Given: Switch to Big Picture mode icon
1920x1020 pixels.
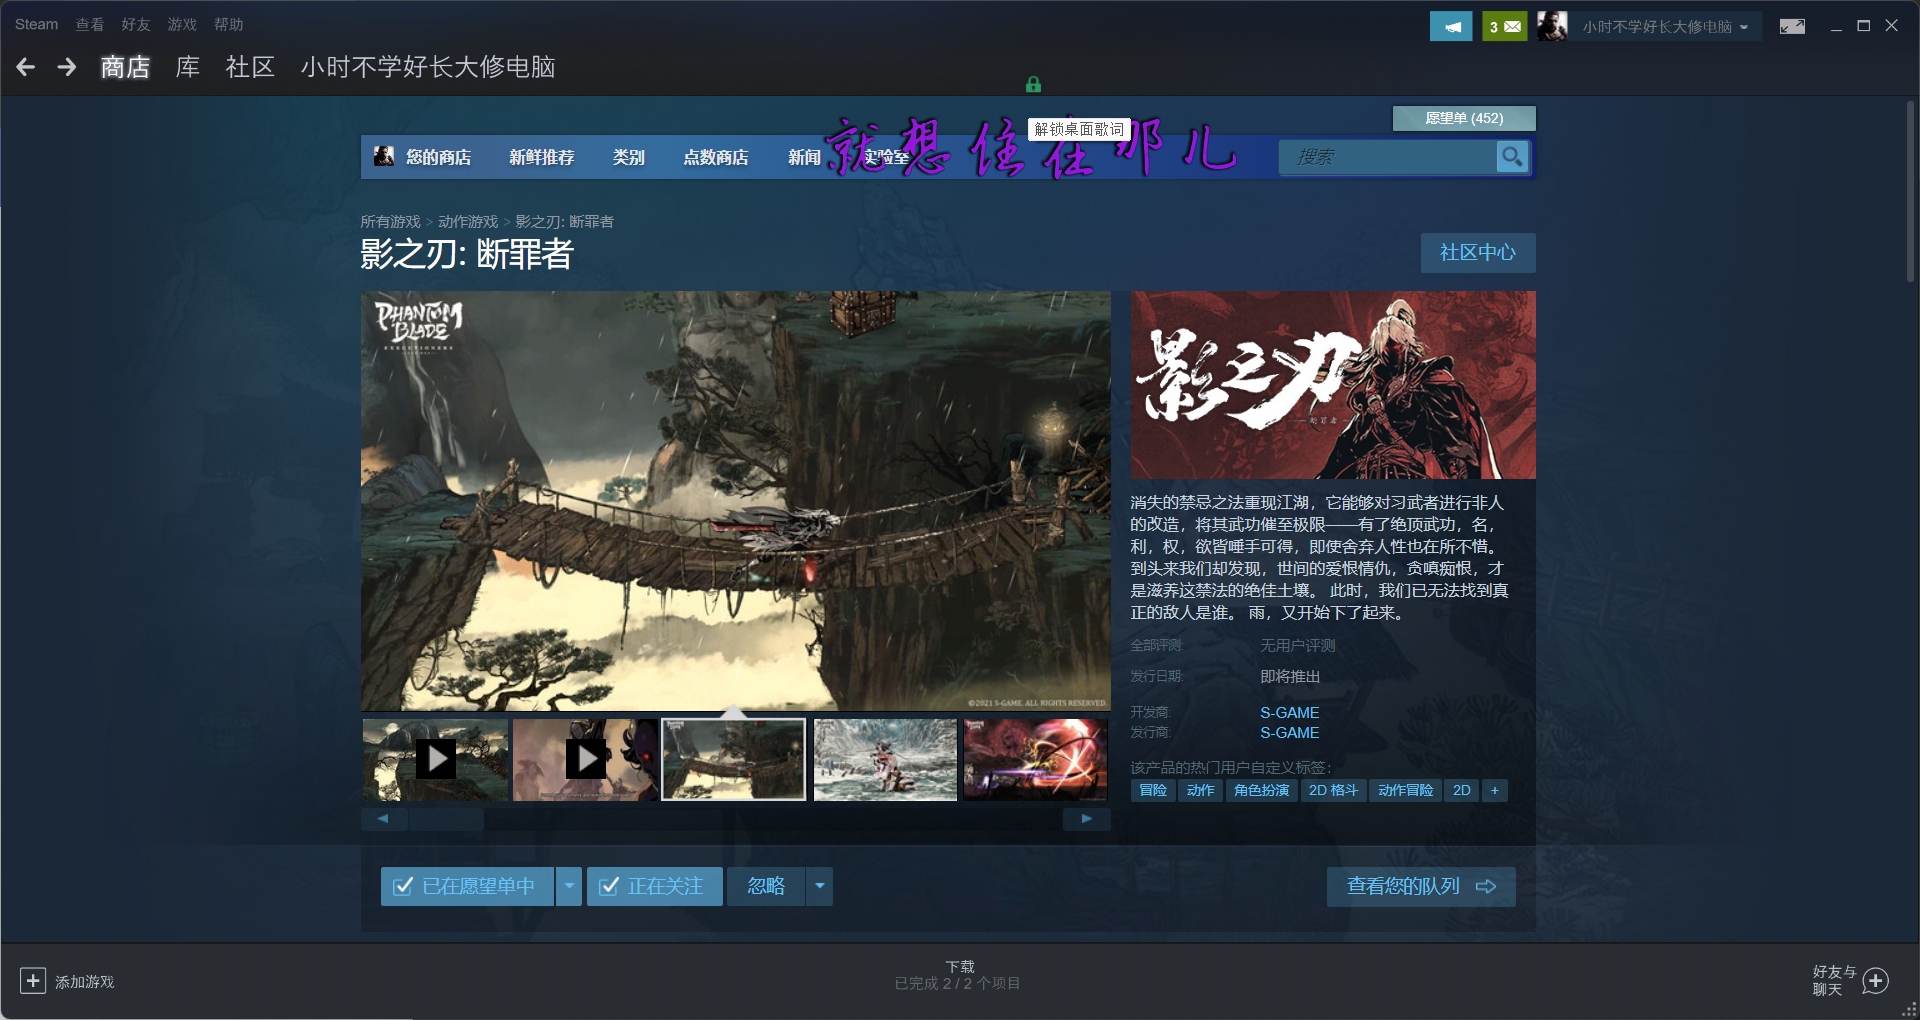Looking at the screenshot, I should [x=1792, y=26].
